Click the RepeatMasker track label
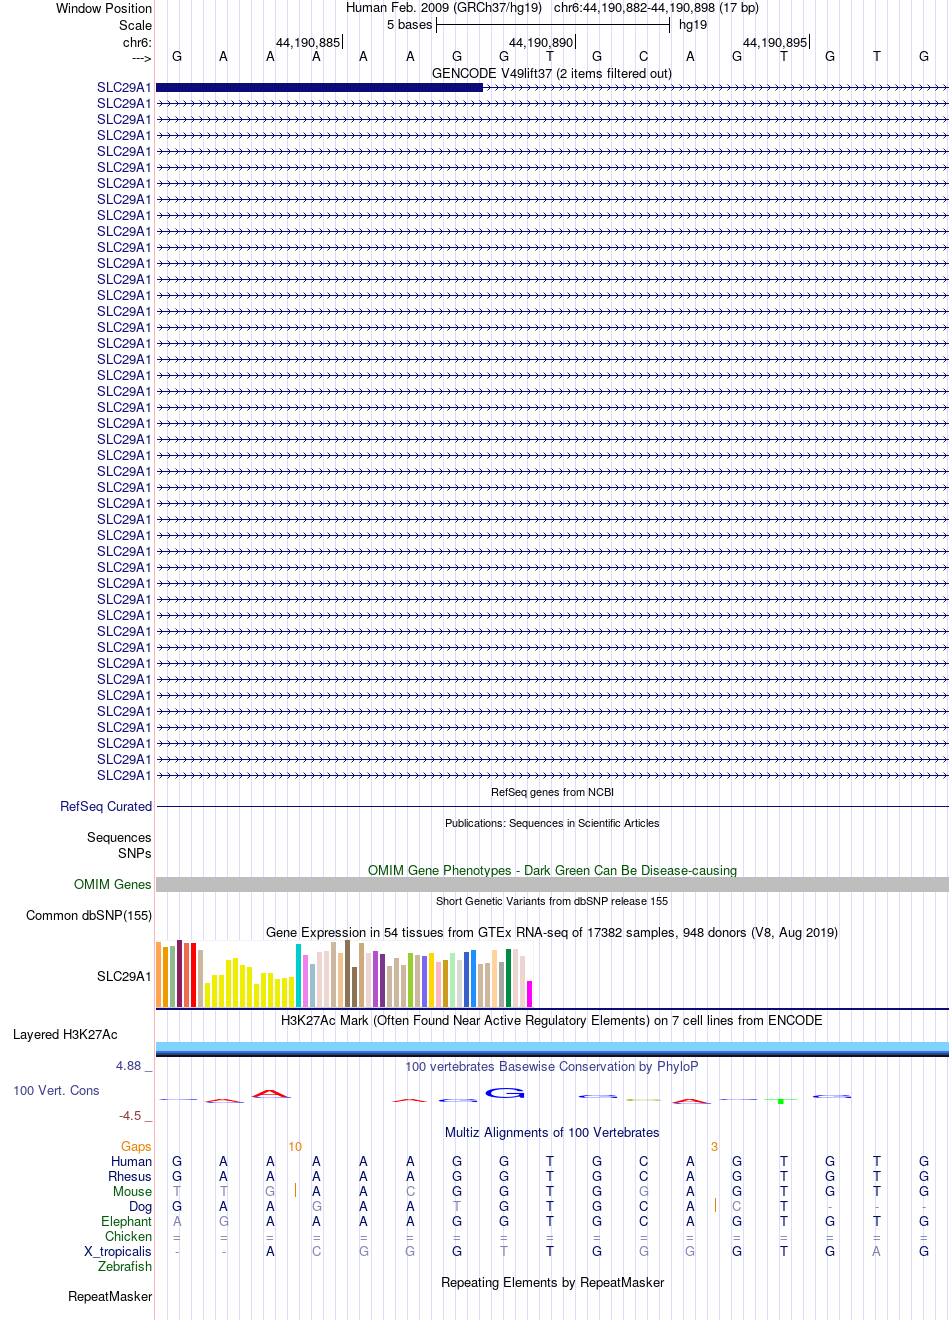Viewport: 950px width, 1320px height. click(110, 1297)
